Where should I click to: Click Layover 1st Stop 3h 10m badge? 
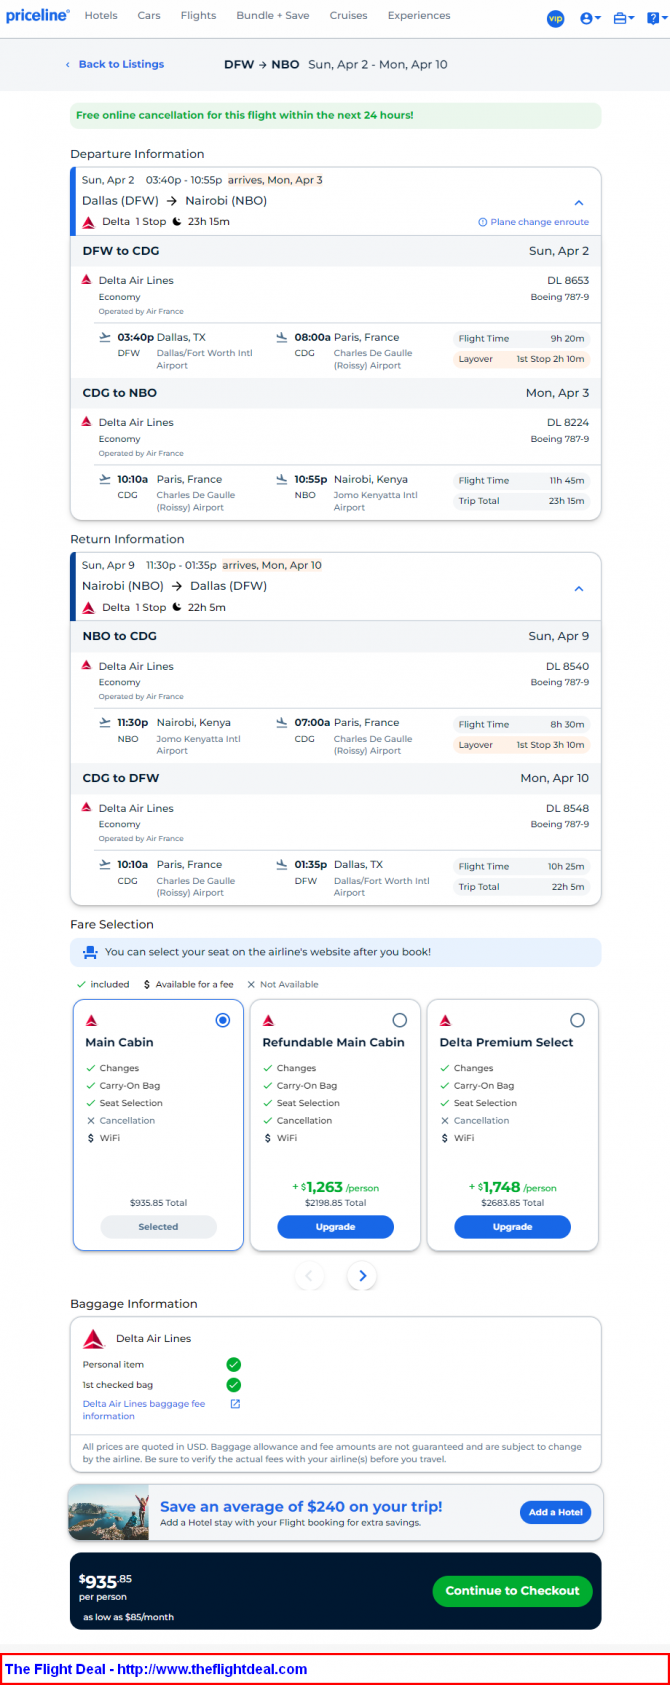[x=521, y=745]
